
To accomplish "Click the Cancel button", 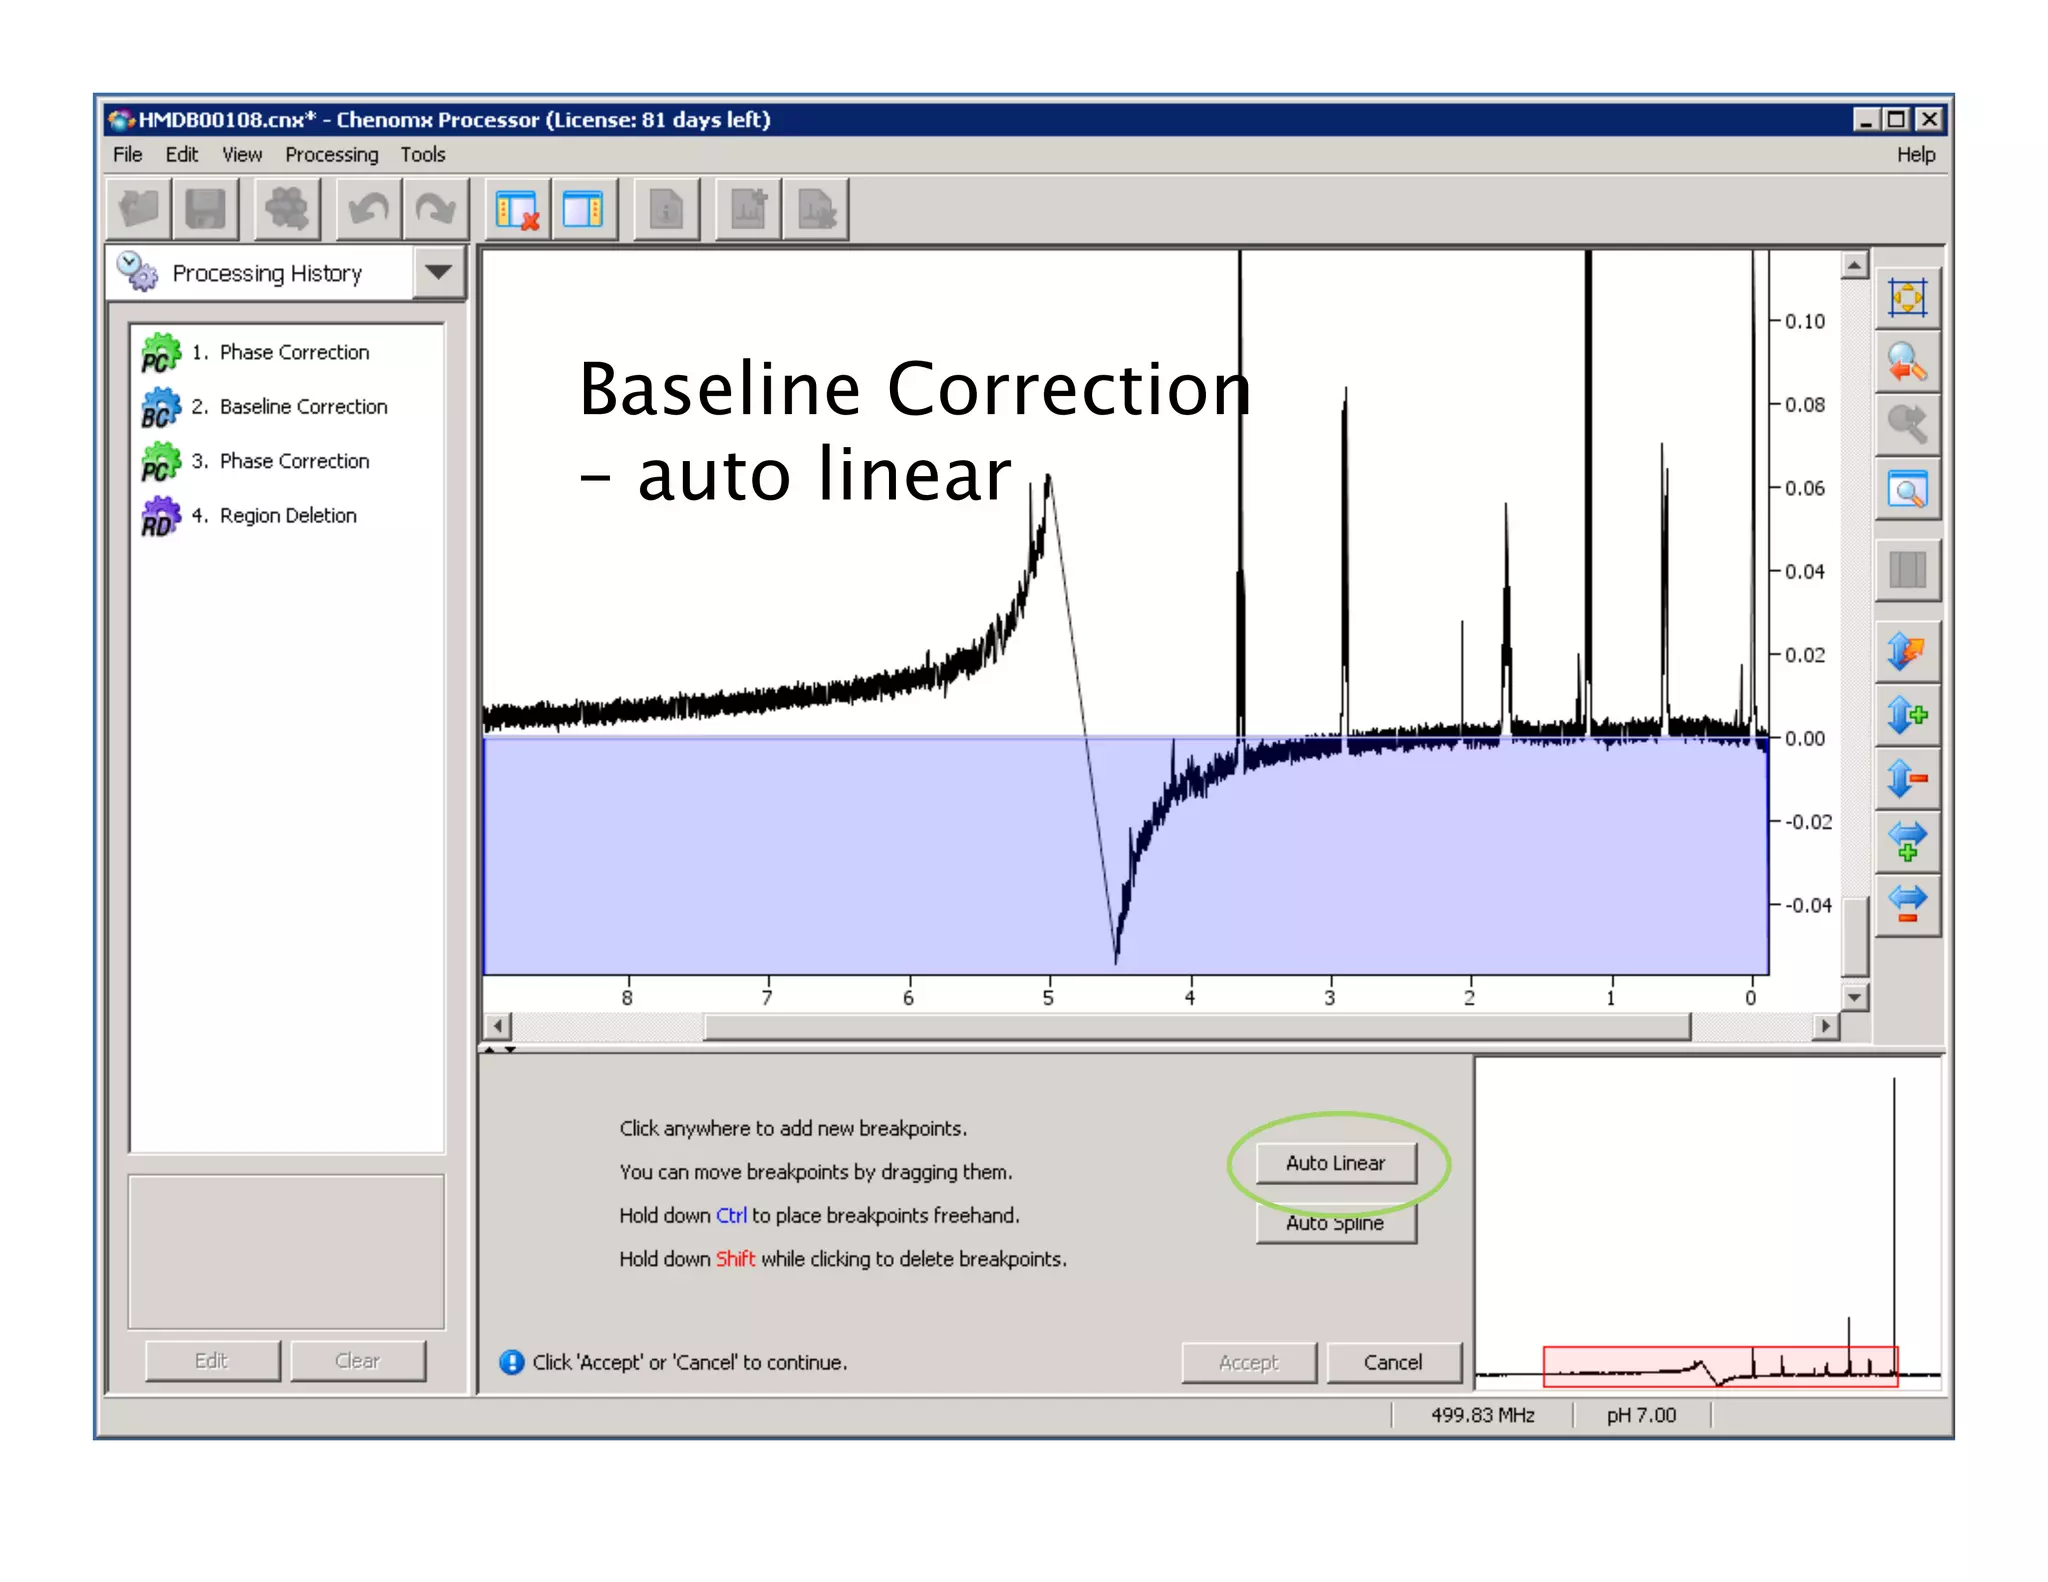I will point(1393,1362).
